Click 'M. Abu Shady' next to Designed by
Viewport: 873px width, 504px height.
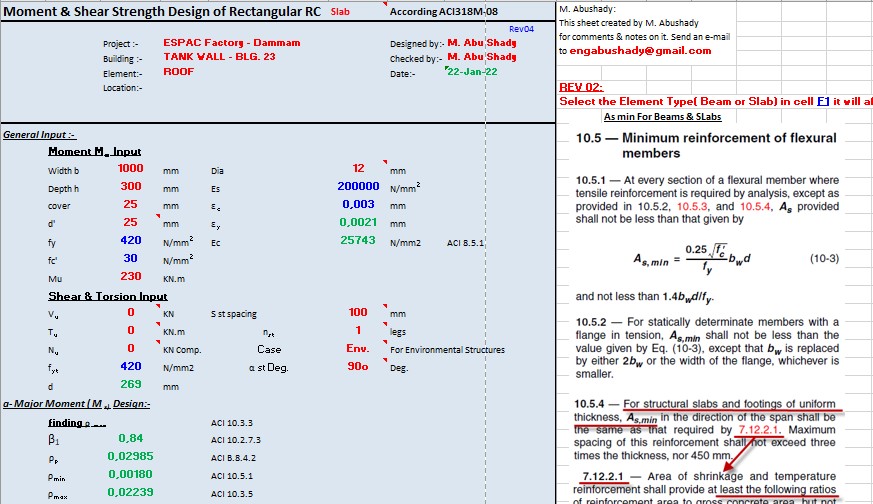482,43
